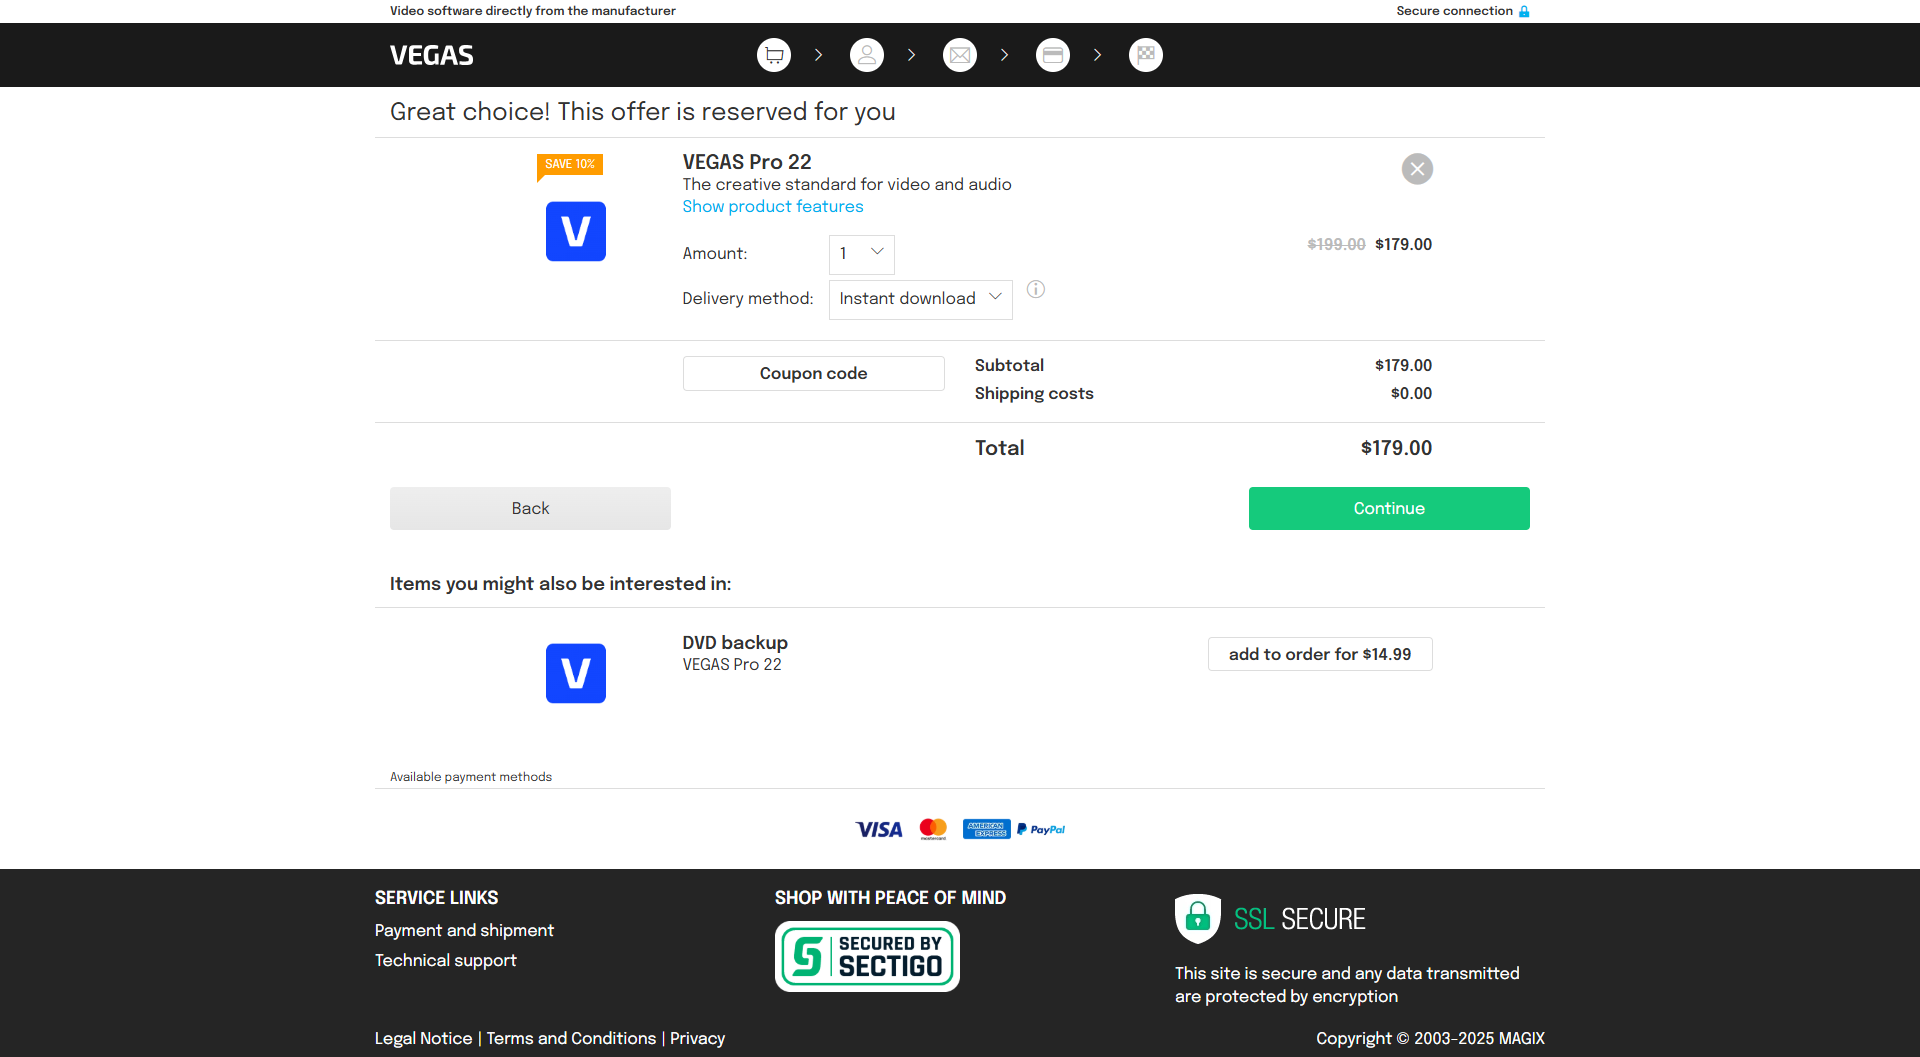The width and height of the screenshot is (1920, 1057).
Task: Click the Secured by Sectigo badge
Action: point(867,956)
